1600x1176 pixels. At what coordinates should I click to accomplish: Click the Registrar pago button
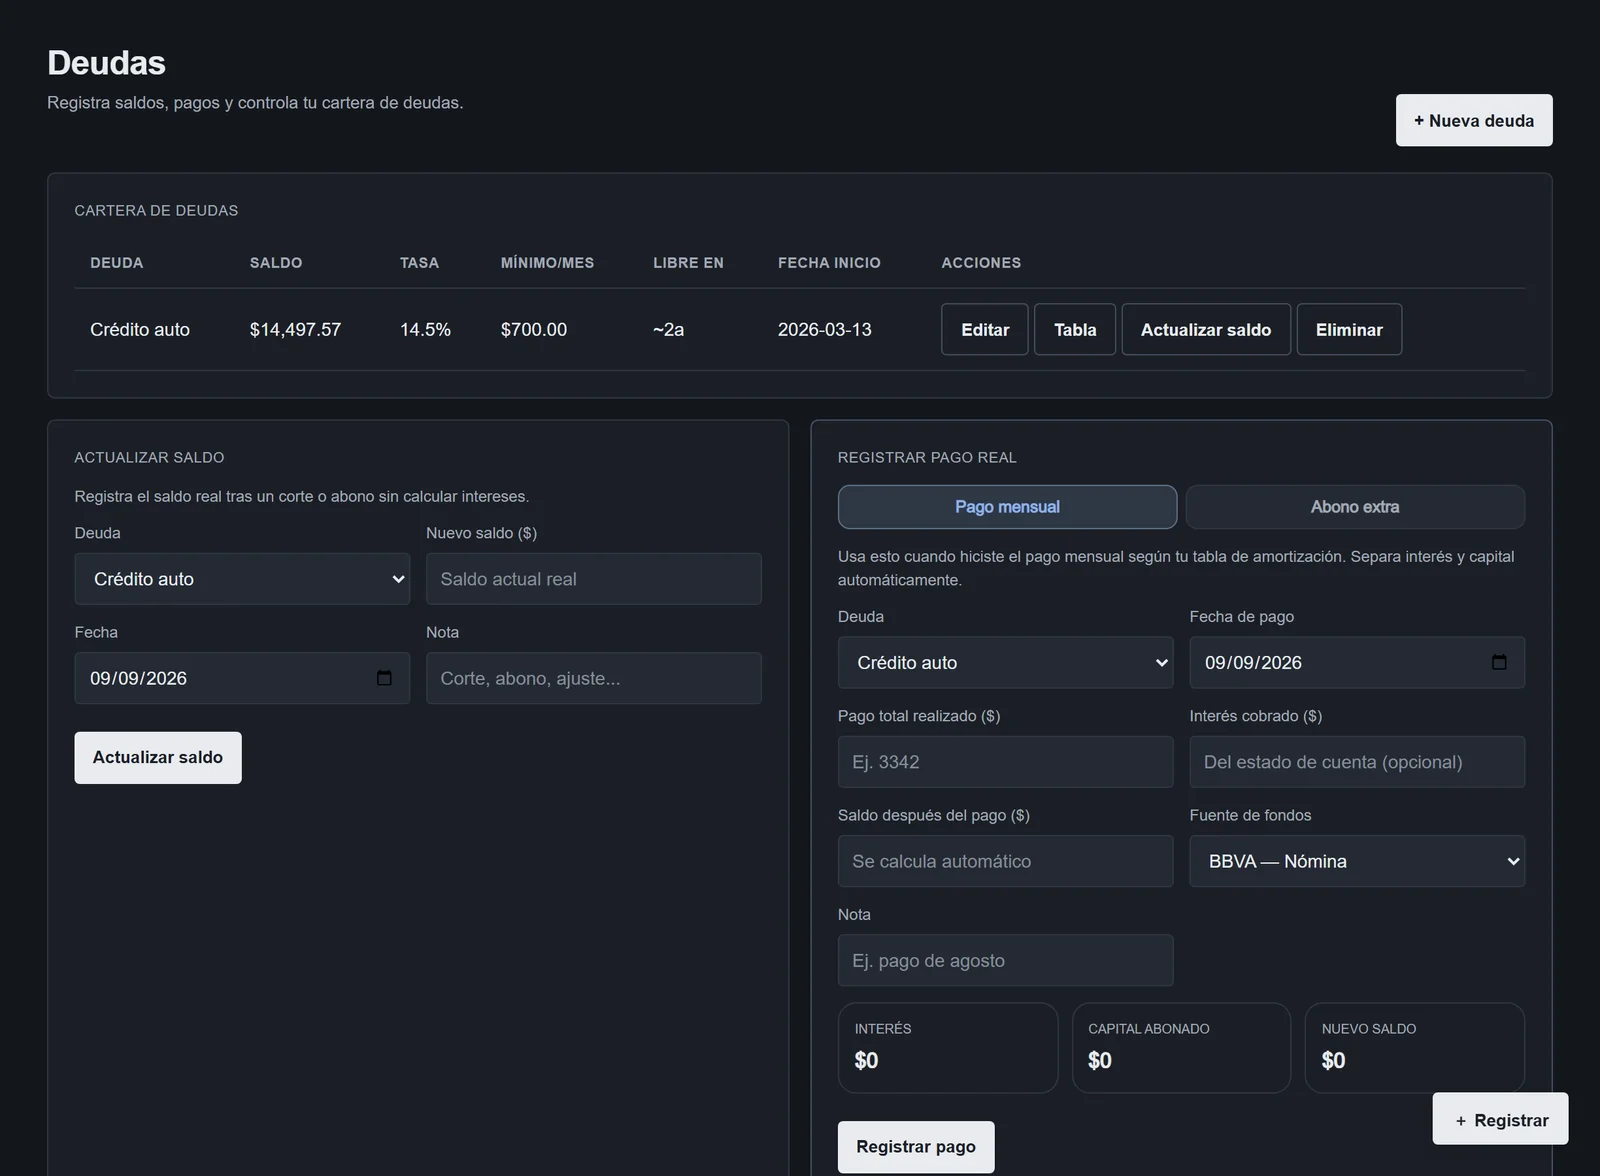click(x=916, y=1147)
